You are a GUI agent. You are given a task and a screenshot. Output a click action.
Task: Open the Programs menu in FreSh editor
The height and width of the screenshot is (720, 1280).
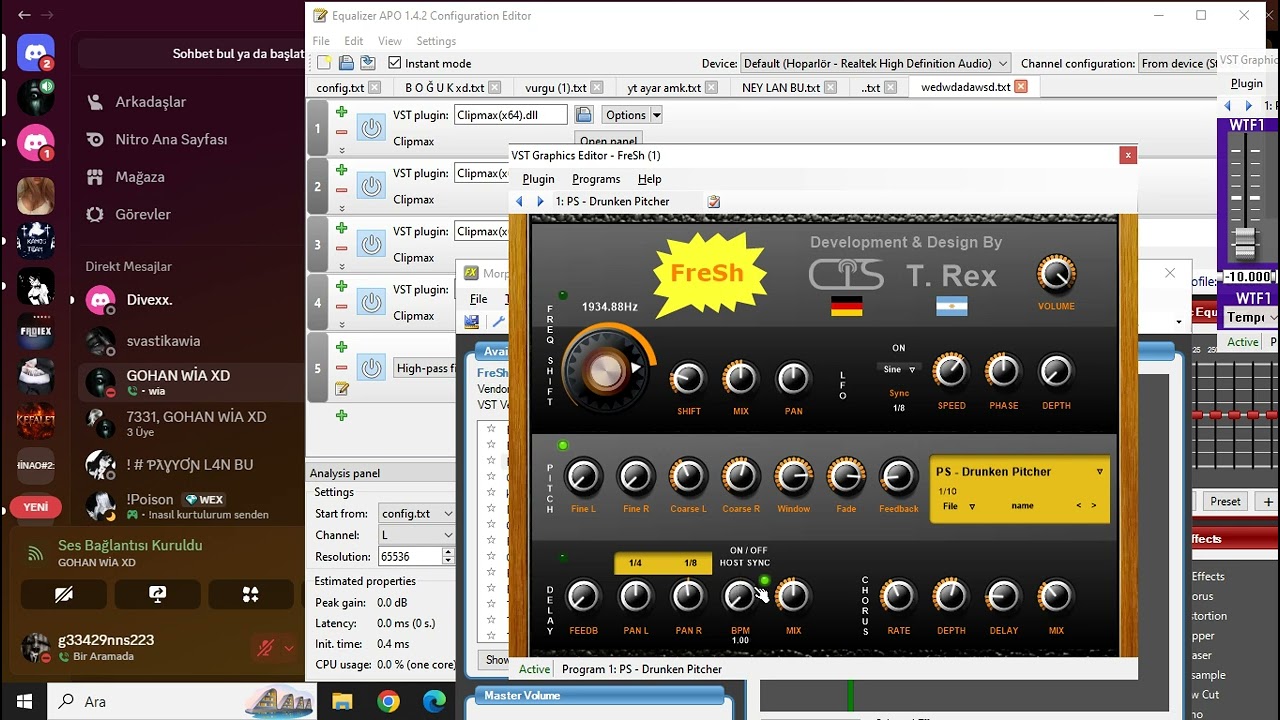pos(596,179)
